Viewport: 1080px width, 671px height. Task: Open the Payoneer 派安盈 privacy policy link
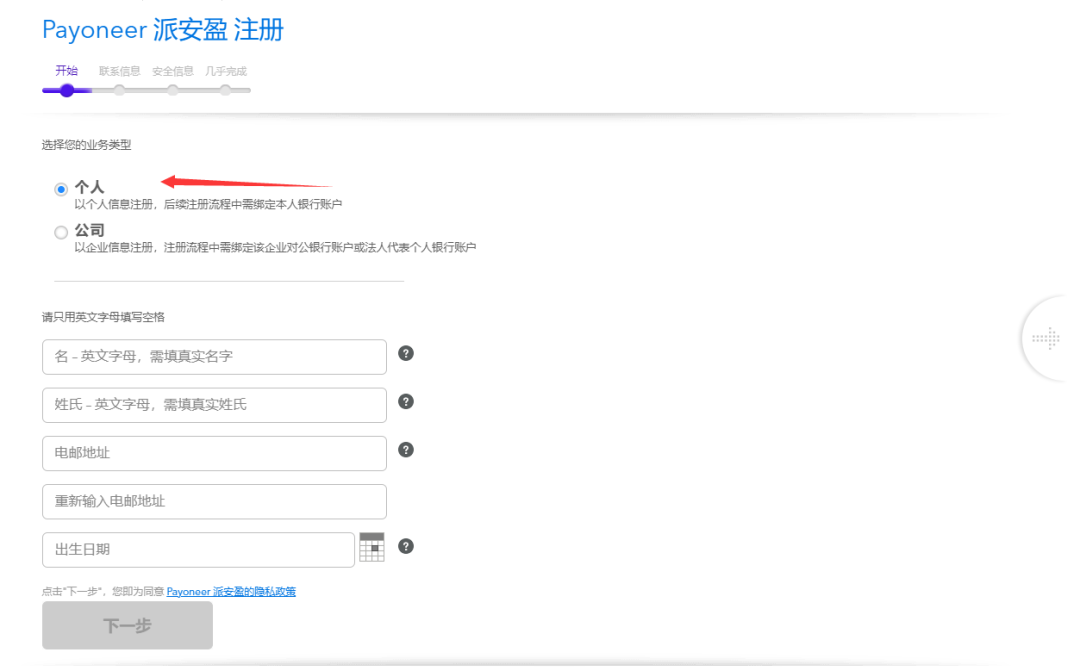233,591
